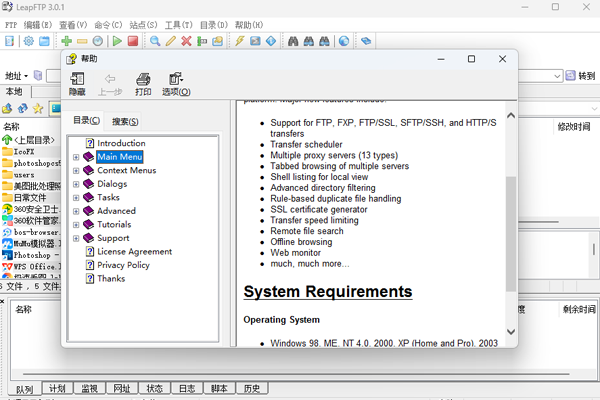Viewport: 600px width, 400px height.
Task: Expand the Advanced help topic
Action: click(x=76, y=211)
